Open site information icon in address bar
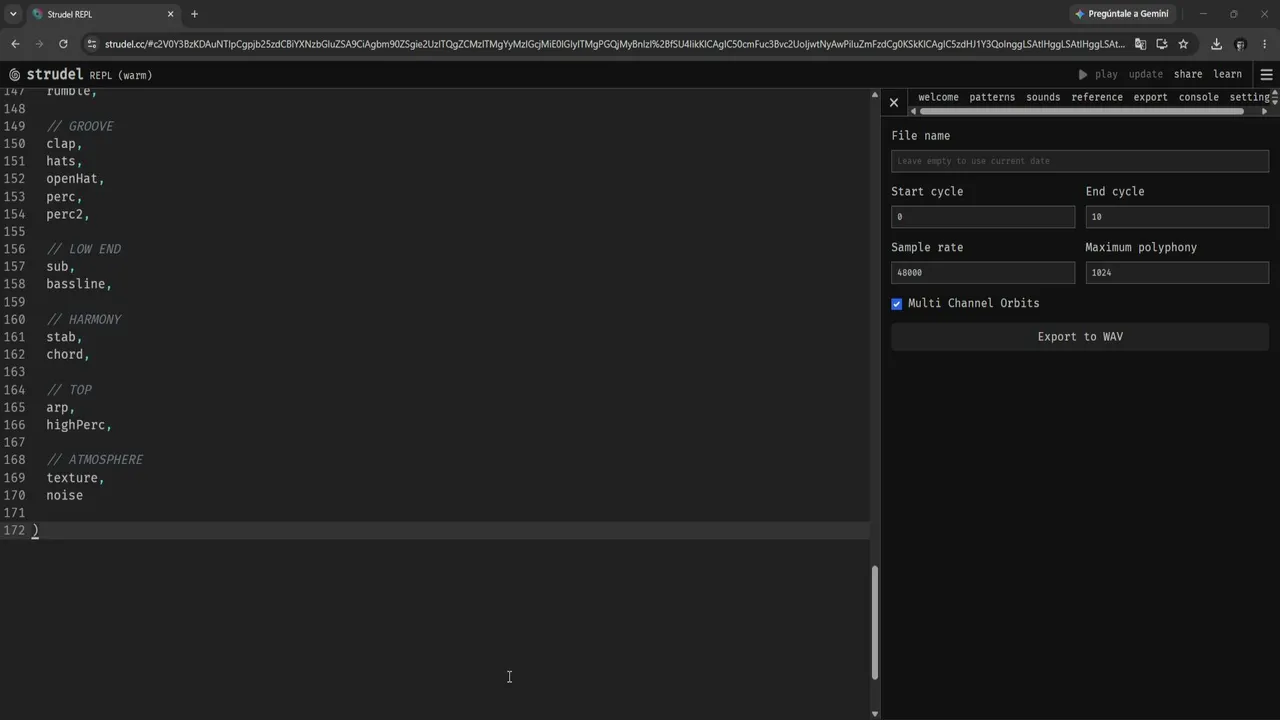 coord(92,44)
